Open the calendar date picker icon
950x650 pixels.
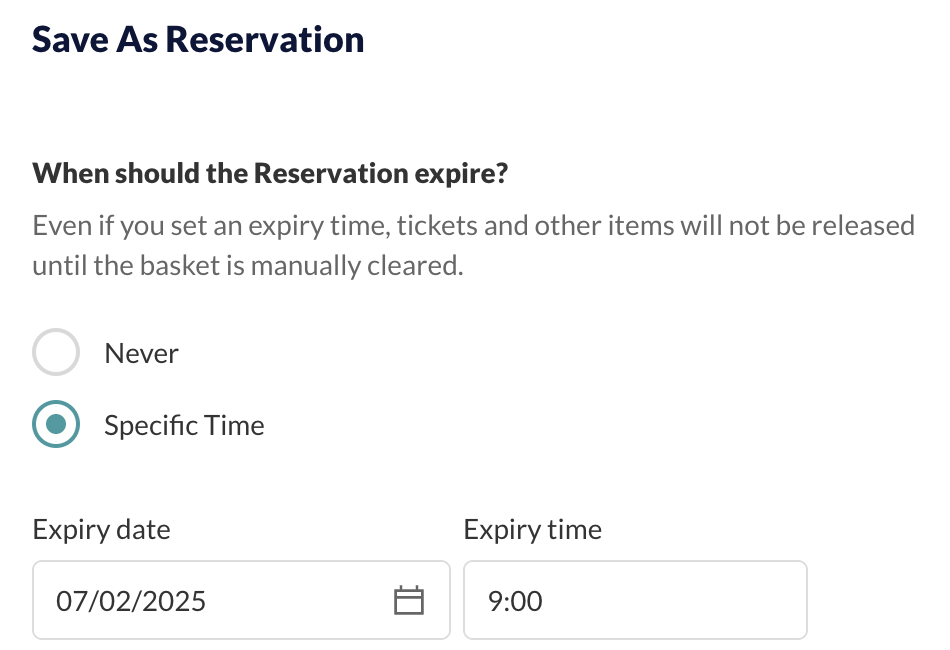pyautogui.click(x=409, y=600)
